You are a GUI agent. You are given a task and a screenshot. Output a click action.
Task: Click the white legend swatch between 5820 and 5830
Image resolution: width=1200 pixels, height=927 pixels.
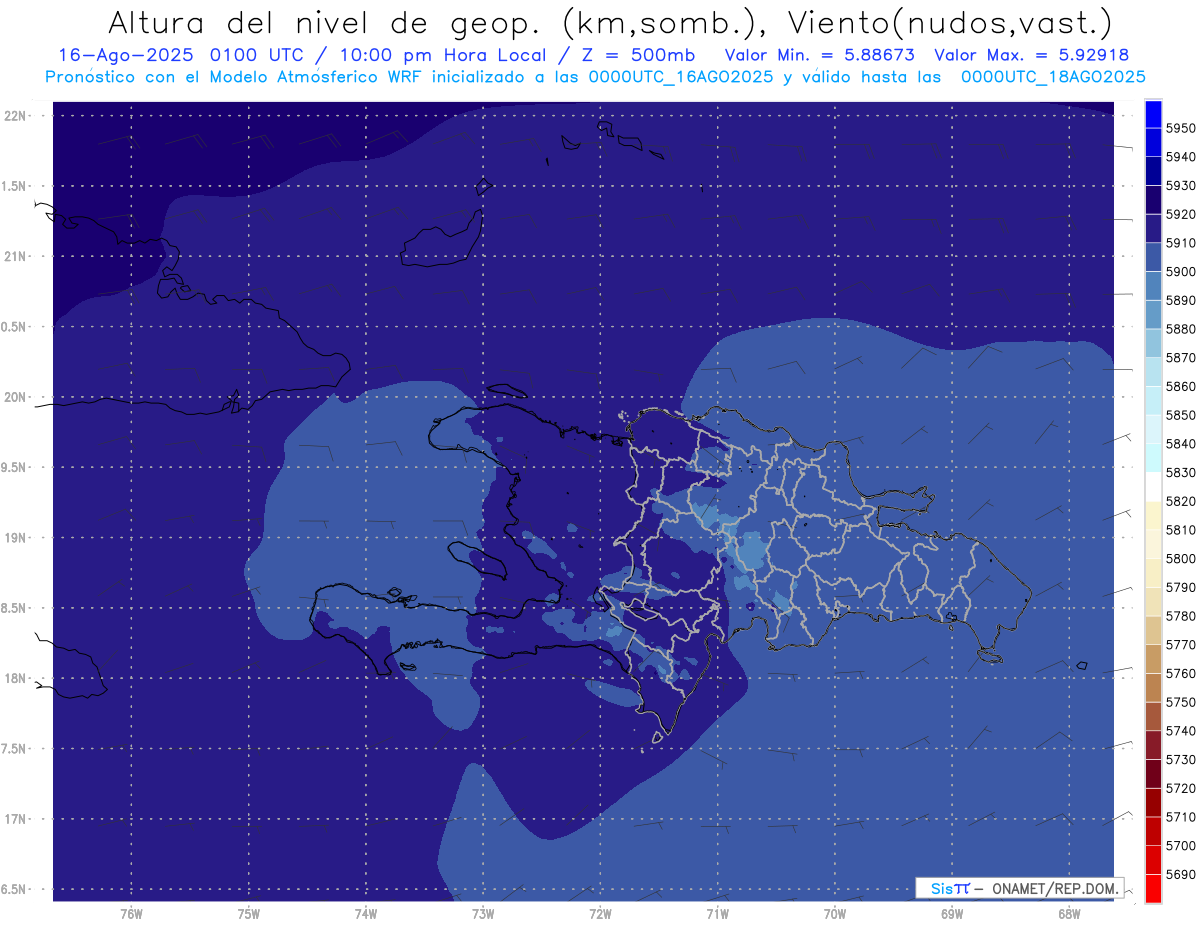pyautogui.click(x=1153, y=487)
